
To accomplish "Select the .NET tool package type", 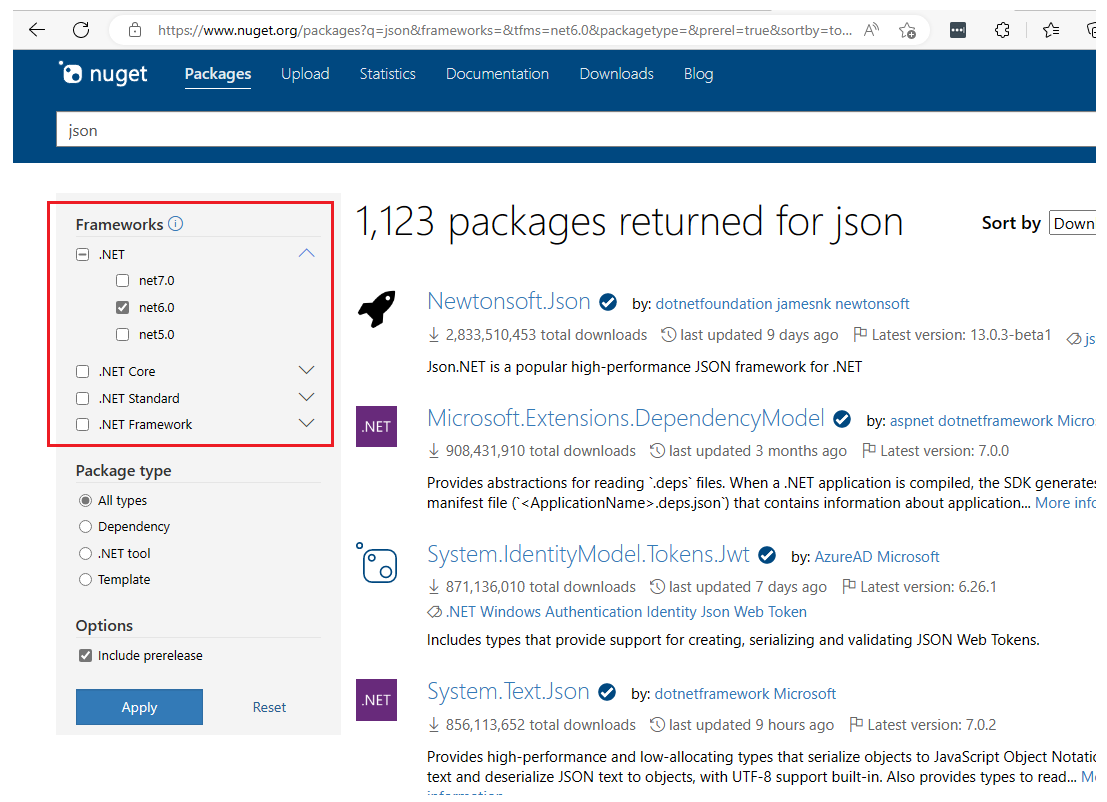I will tap(85, 553).
